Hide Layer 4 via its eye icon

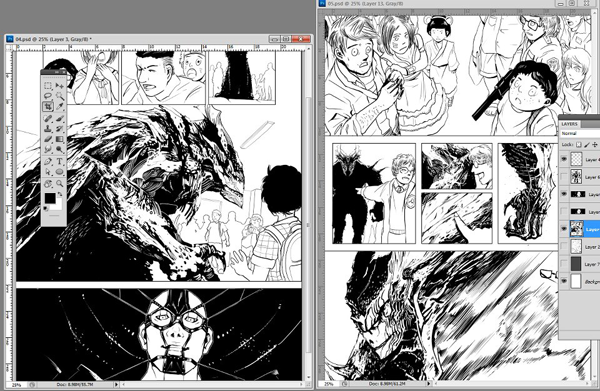pos(564,159)
